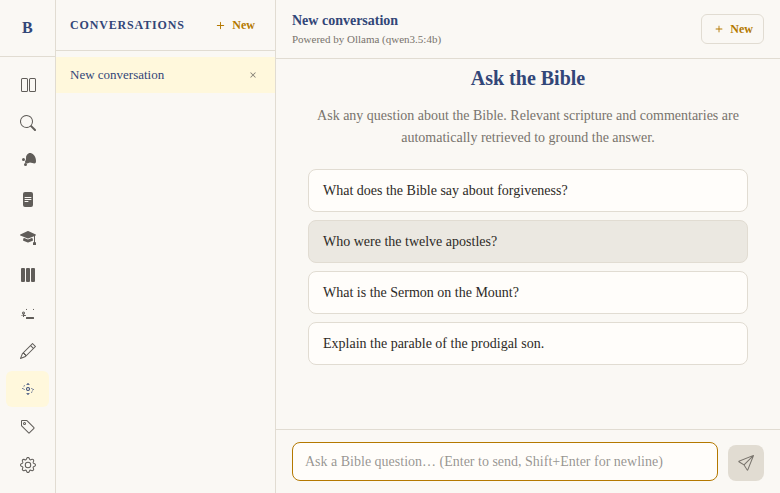Click 'Explain the parable of the prodigal son.'
The image size is (780, 493).
coord(527,343)
